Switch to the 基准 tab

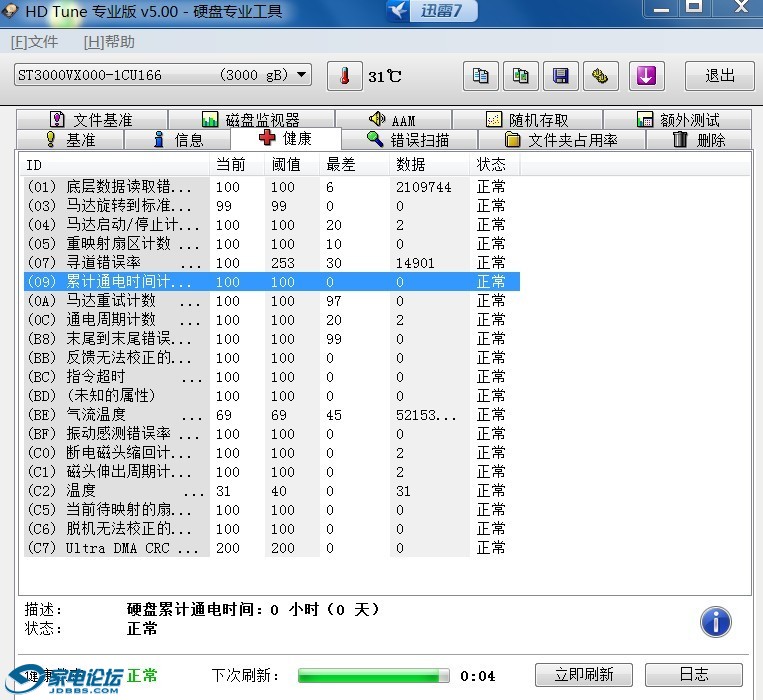tap(70, 140)
